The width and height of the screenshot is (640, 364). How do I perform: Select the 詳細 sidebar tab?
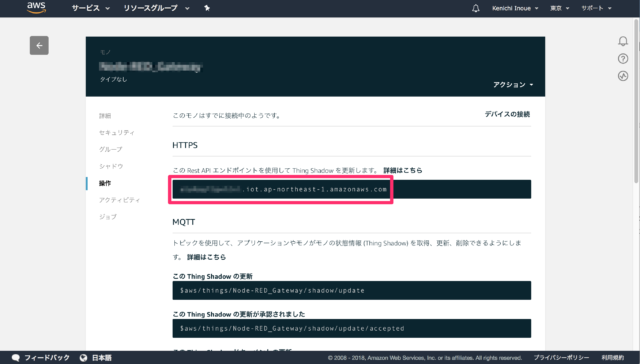[x=105, y=116]
